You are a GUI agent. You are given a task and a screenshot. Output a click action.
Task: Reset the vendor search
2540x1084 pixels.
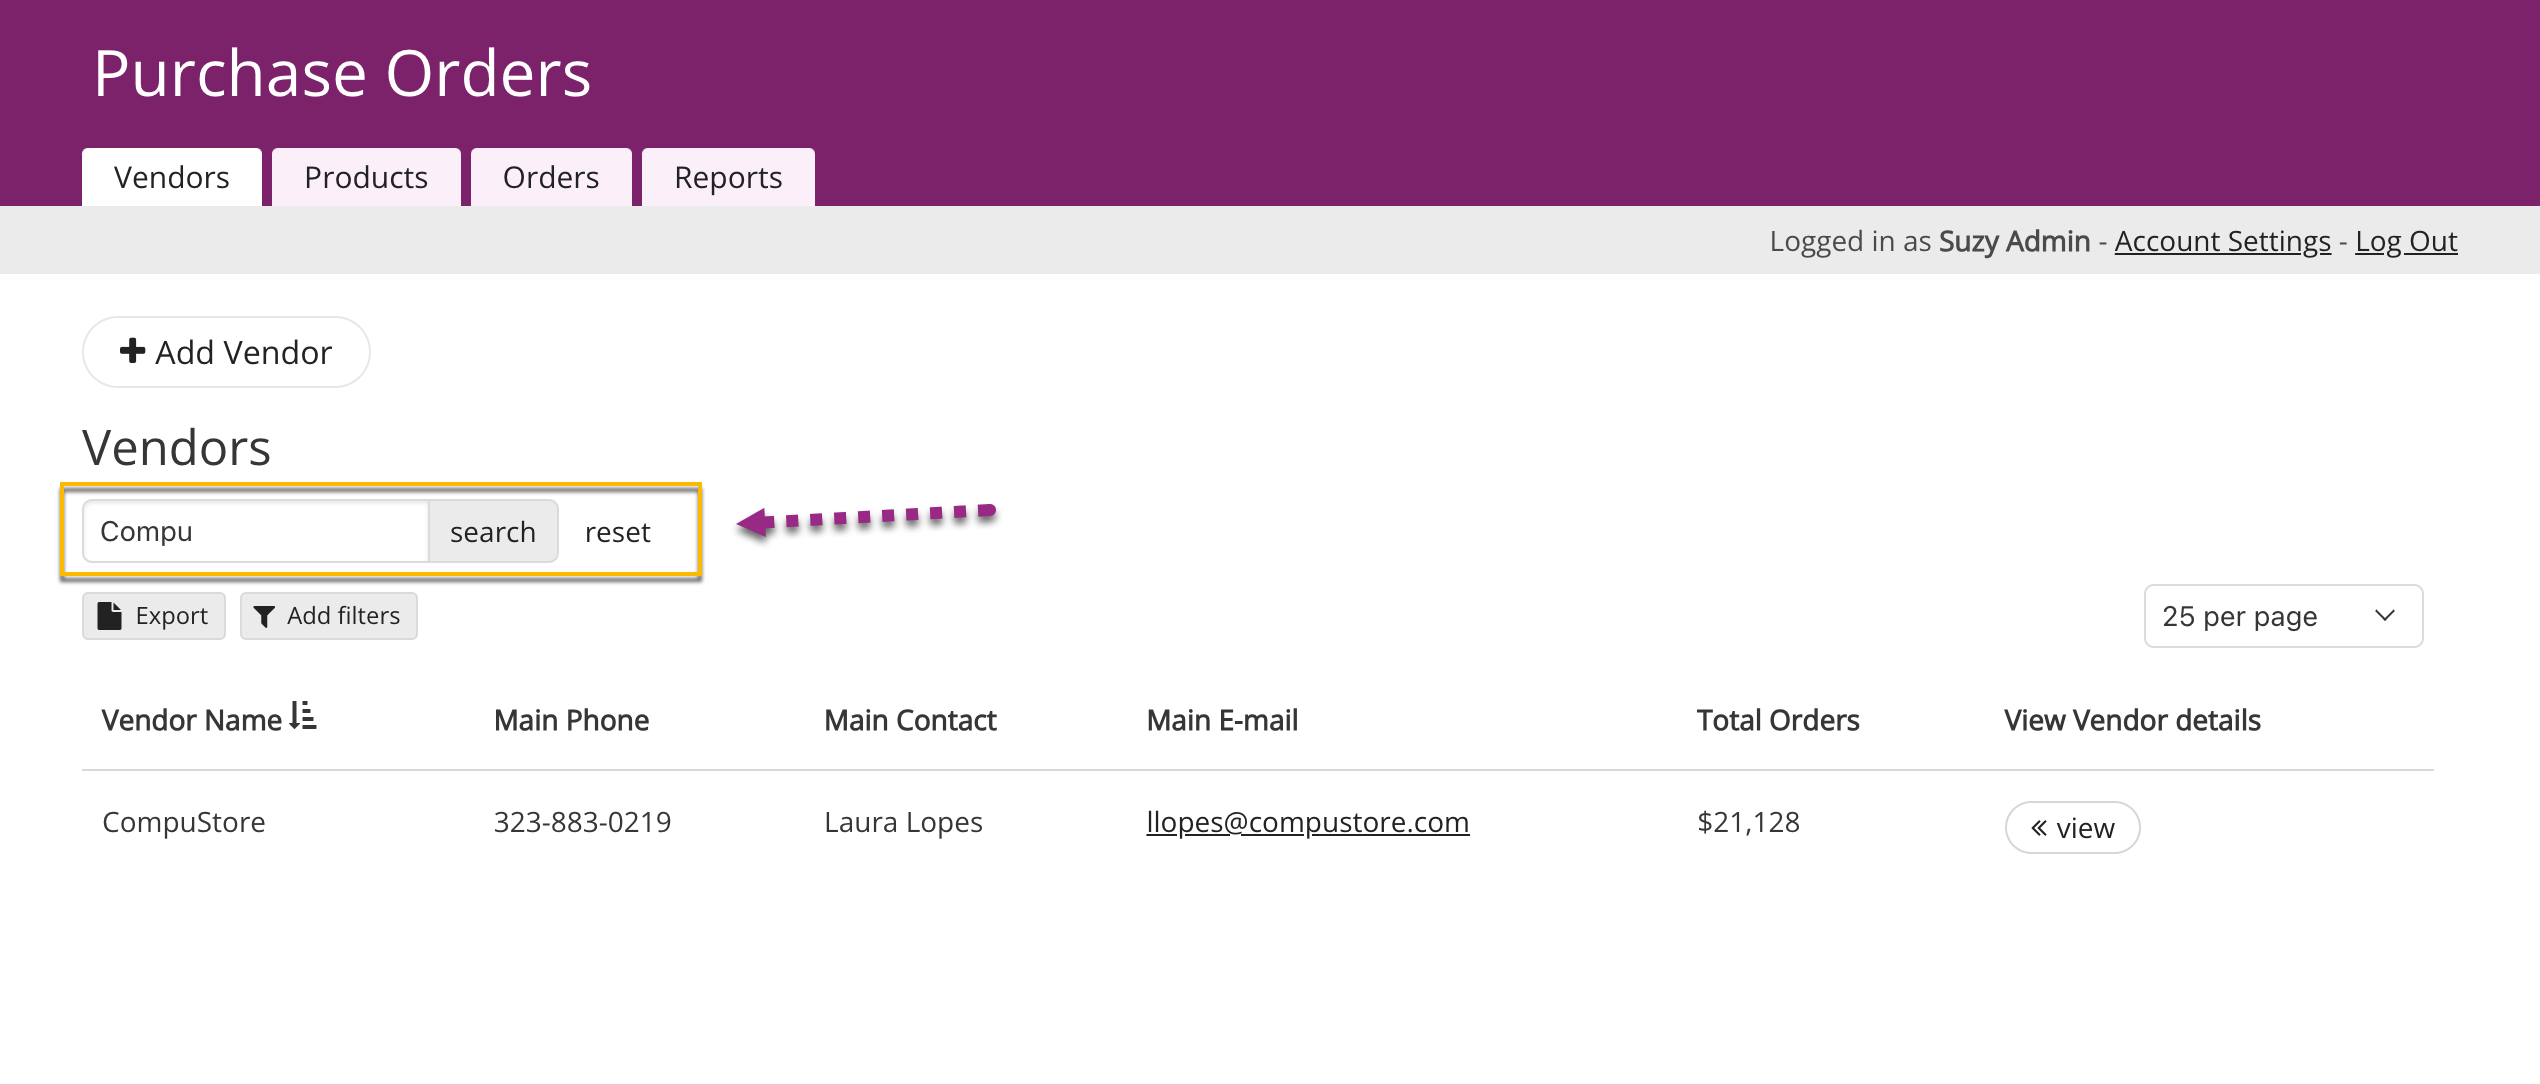coord(617,532)
